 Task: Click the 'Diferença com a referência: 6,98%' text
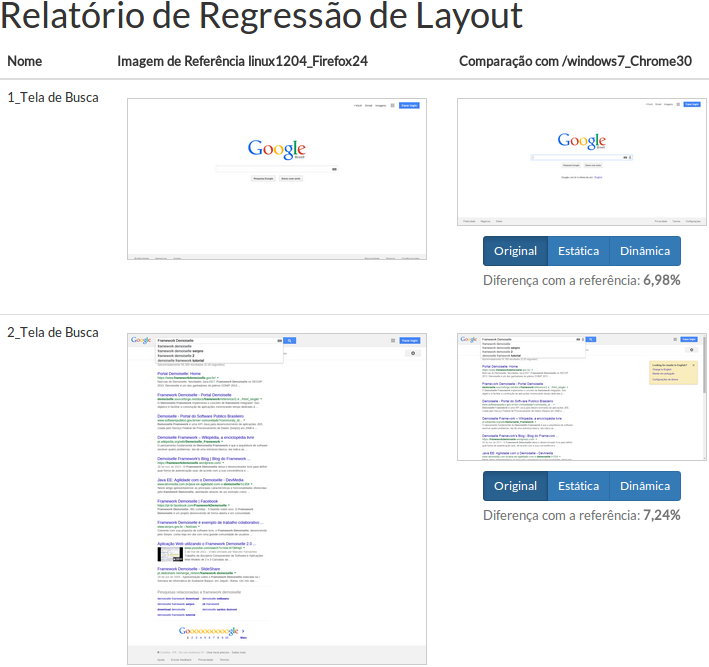[582, 280]
